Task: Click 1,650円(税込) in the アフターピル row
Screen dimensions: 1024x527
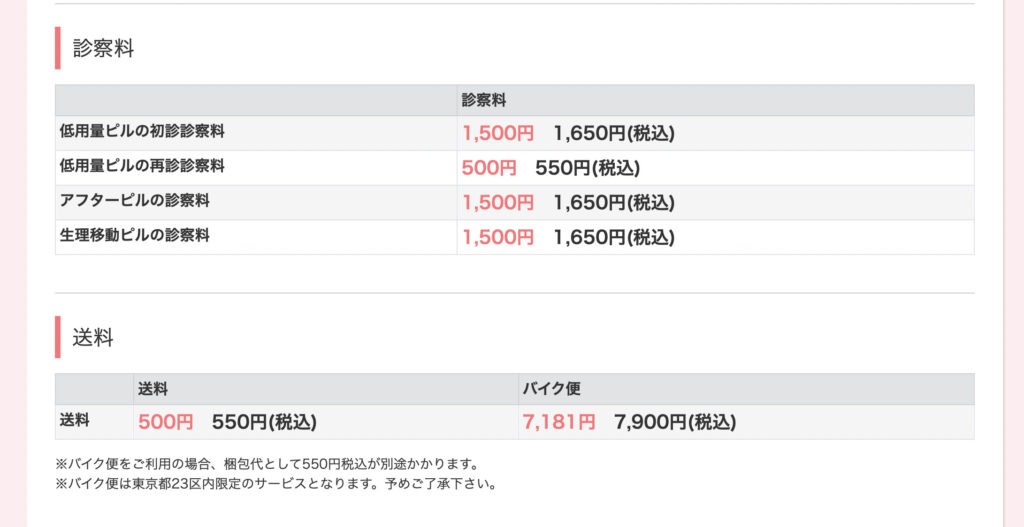Action: click(x=613, y=203)
